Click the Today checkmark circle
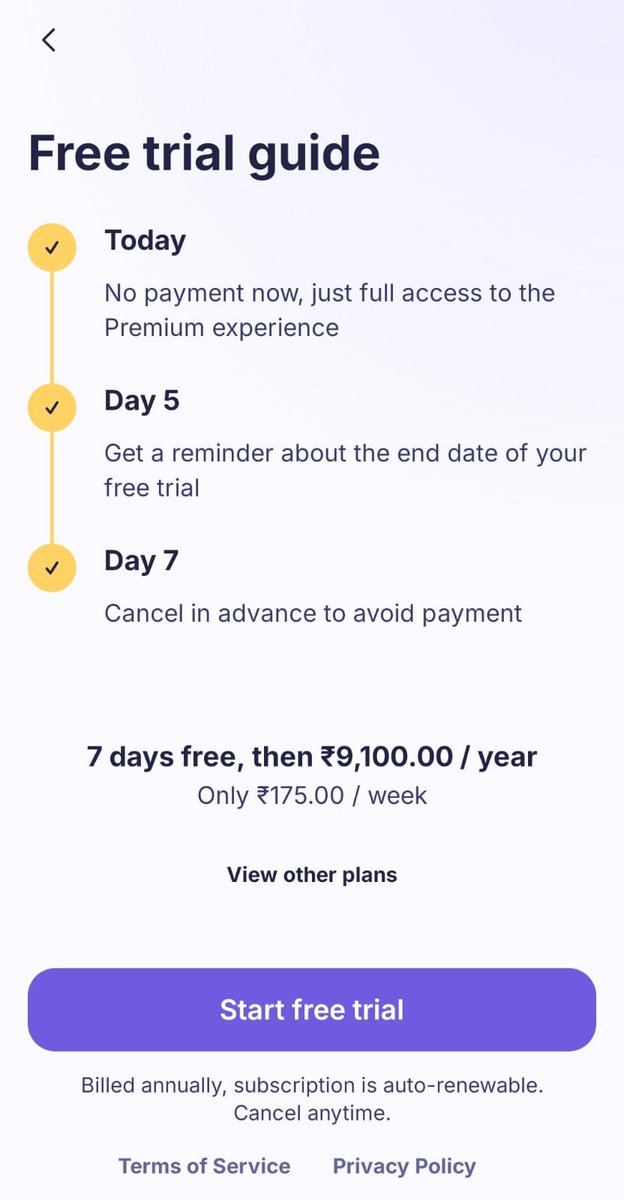The width and height of the screenshot is (624, 1200). pos(52,247)
